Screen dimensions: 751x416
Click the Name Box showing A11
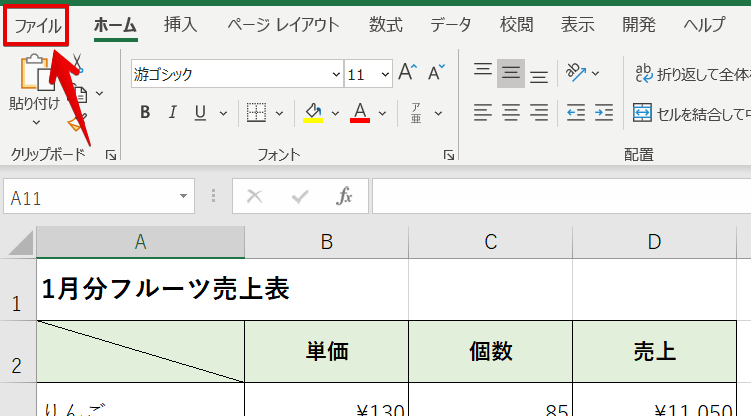coord(91,196)
